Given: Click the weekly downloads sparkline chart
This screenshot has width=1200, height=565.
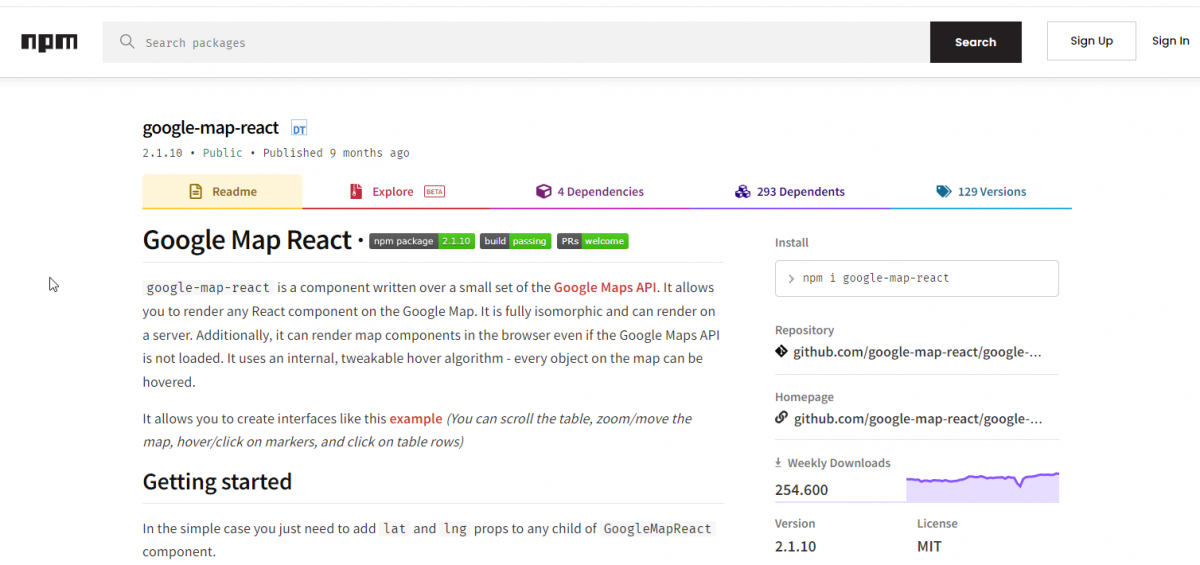Looking at the screenshot, I should click(982, 486).
